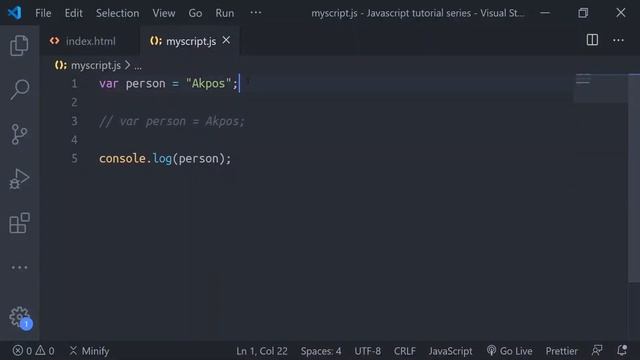Start Go Live server
This screenshot has width=640, height=360.
tap(509, 351)
